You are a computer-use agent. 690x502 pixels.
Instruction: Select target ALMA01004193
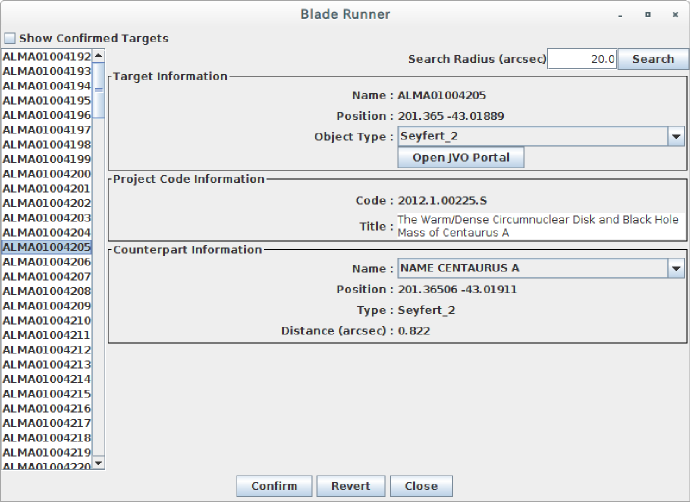coord(47,71)
